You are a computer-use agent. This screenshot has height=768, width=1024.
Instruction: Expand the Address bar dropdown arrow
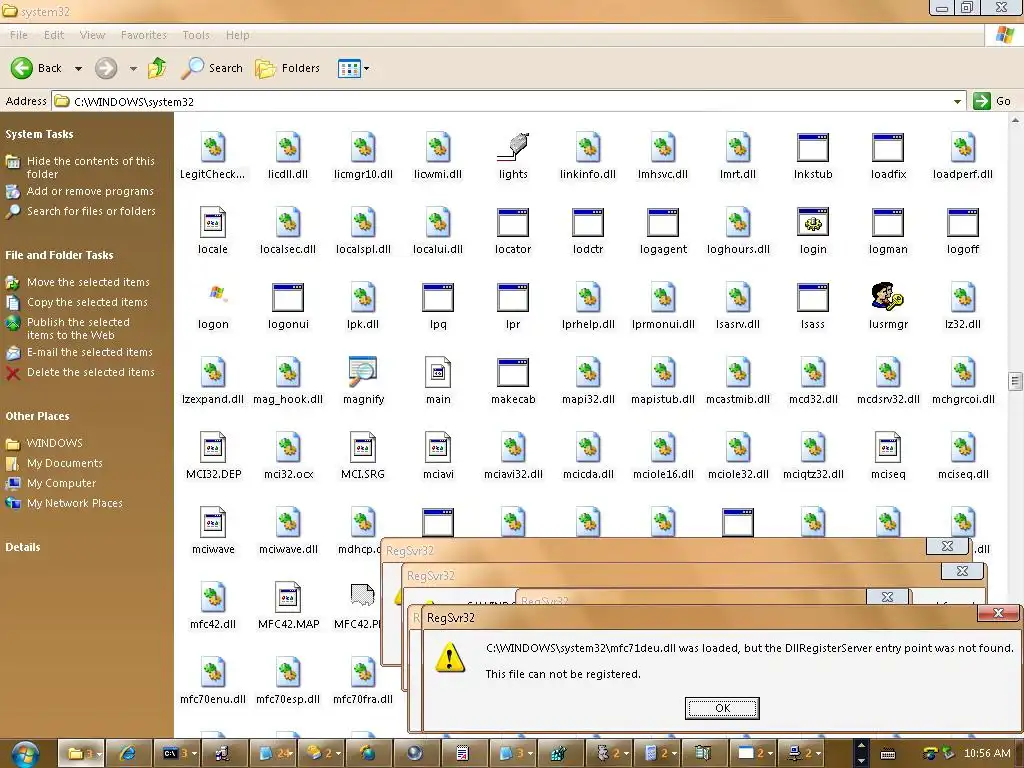click(957, 101)
